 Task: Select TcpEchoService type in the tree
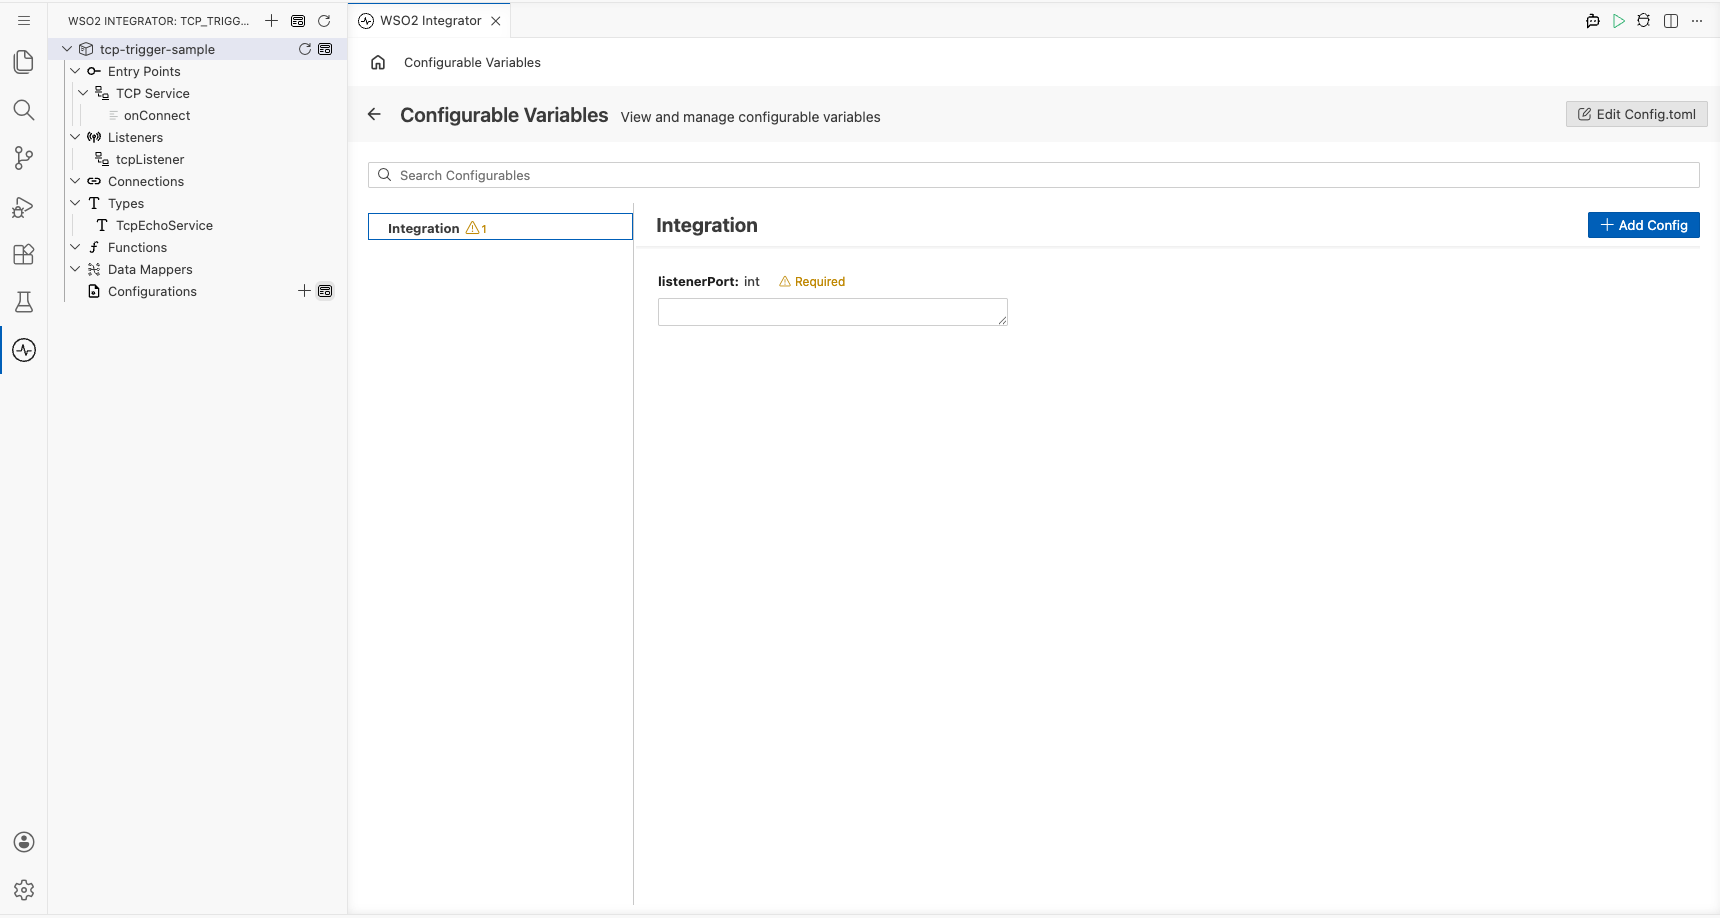coord(164,225)
